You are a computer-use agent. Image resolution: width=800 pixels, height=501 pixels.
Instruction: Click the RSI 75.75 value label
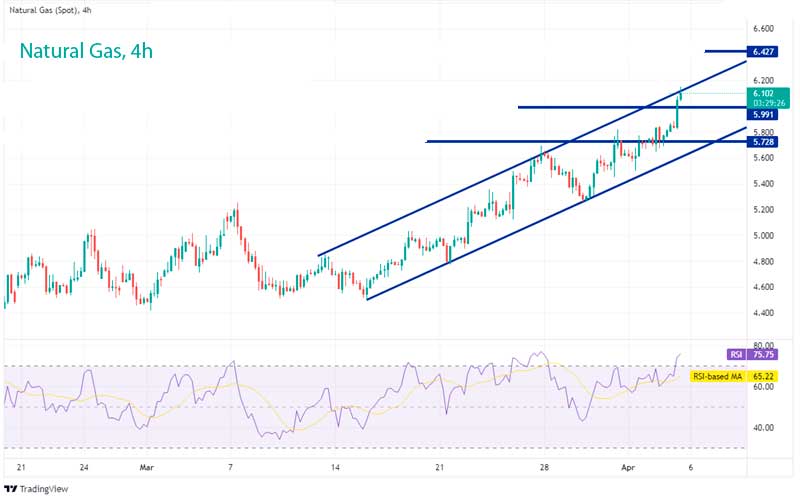click(750, 354)
